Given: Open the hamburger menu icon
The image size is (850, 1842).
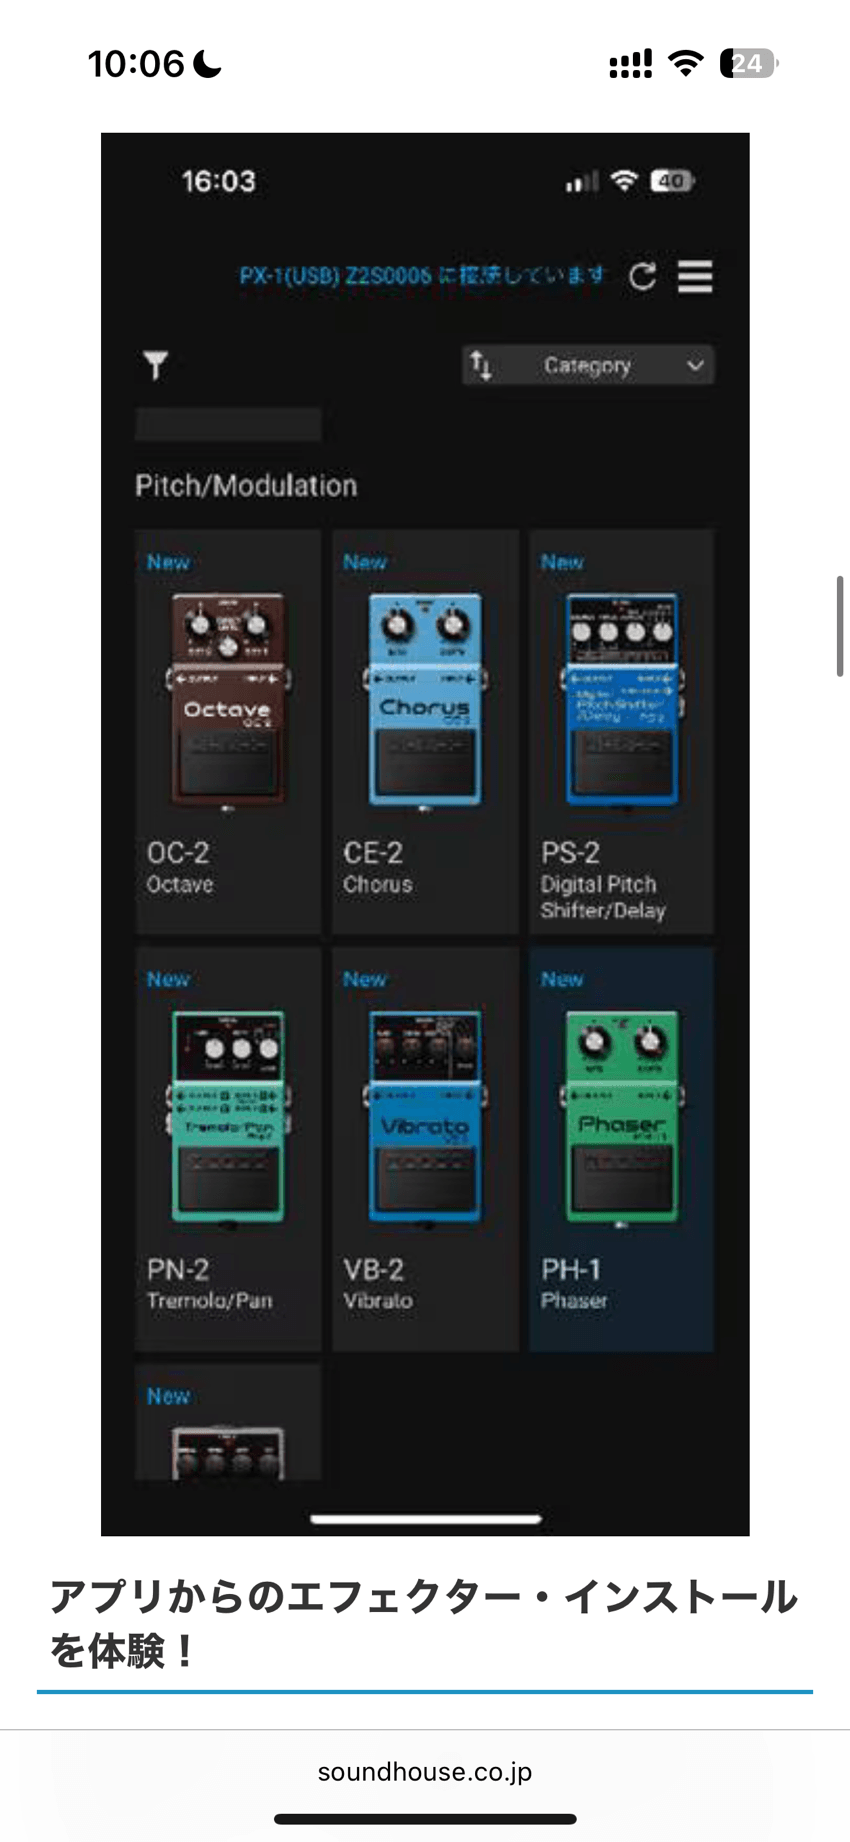Looking at the screenshot, I should 695,276.
